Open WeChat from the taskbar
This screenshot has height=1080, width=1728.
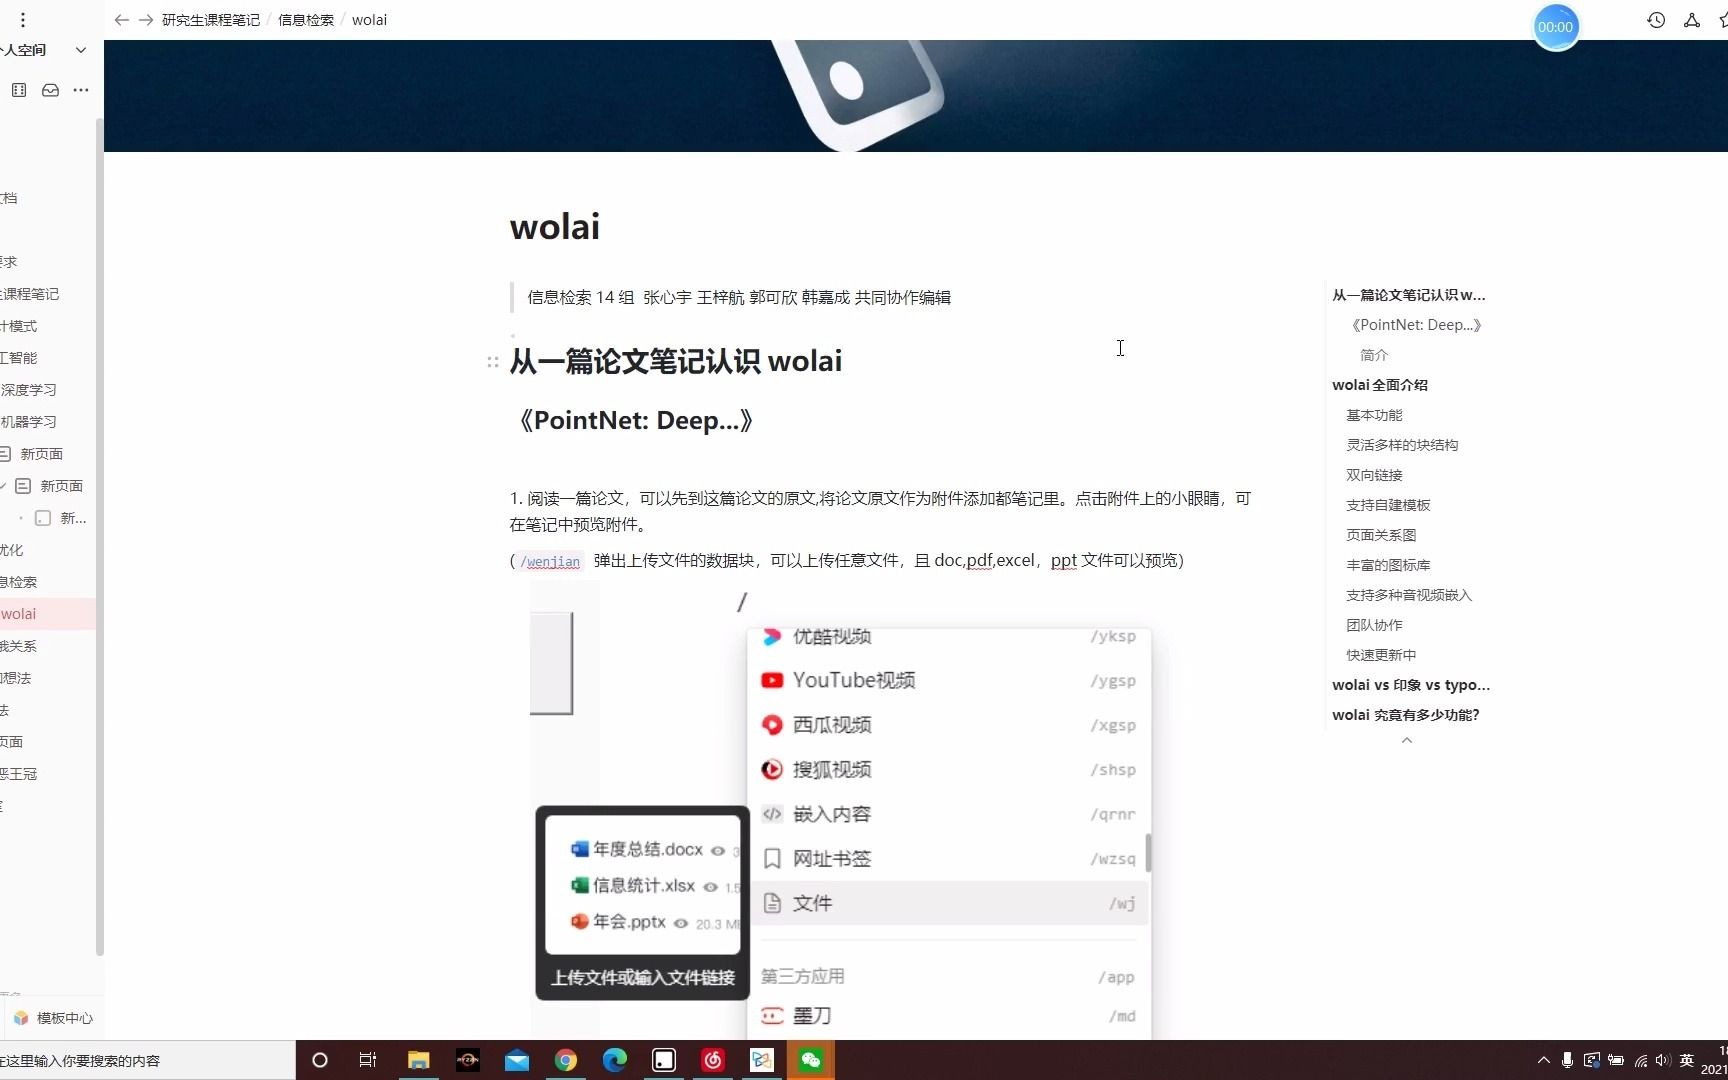[811, 1060]
